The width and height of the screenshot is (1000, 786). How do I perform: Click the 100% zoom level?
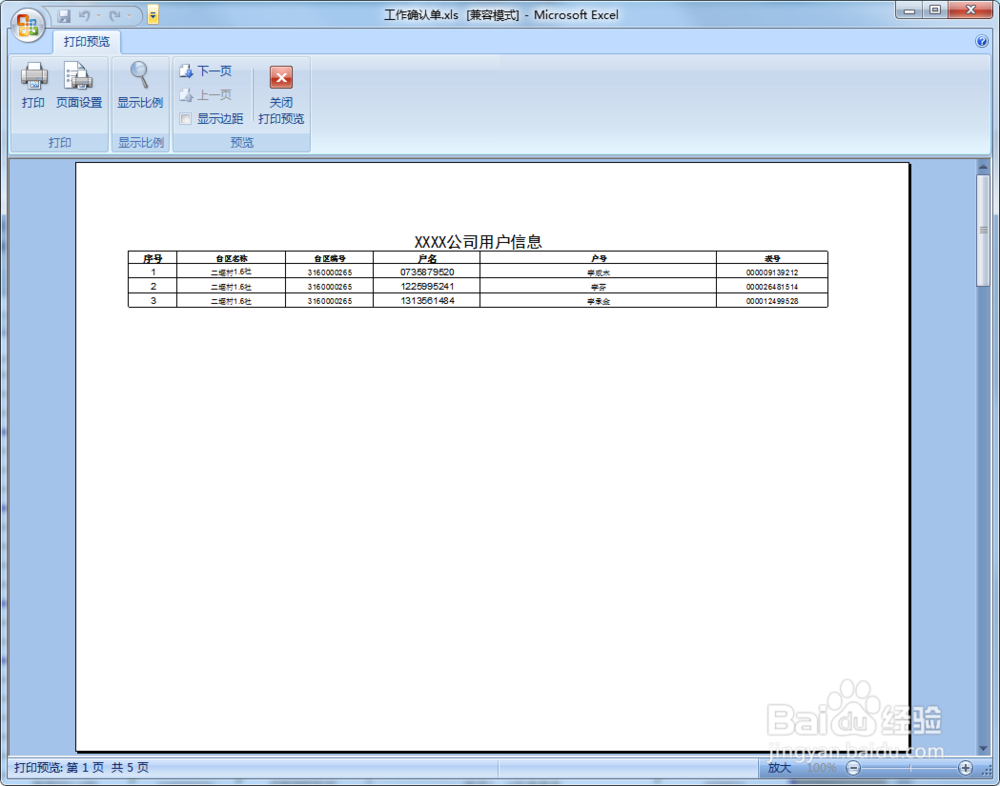821,767
